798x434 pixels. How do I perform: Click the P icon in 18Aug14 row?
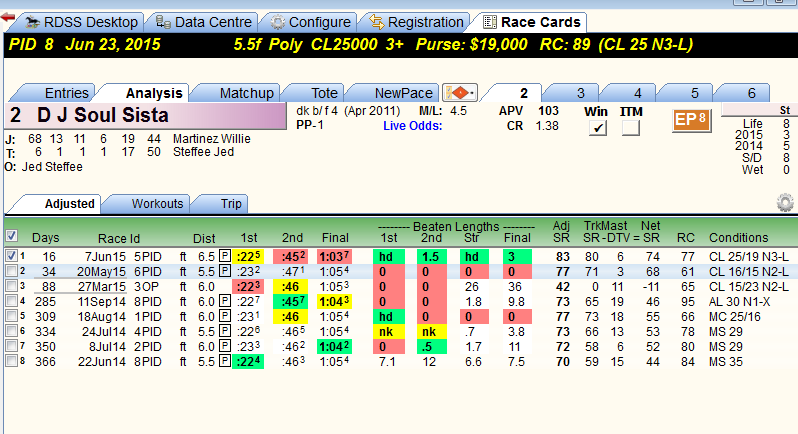(224, 316)
